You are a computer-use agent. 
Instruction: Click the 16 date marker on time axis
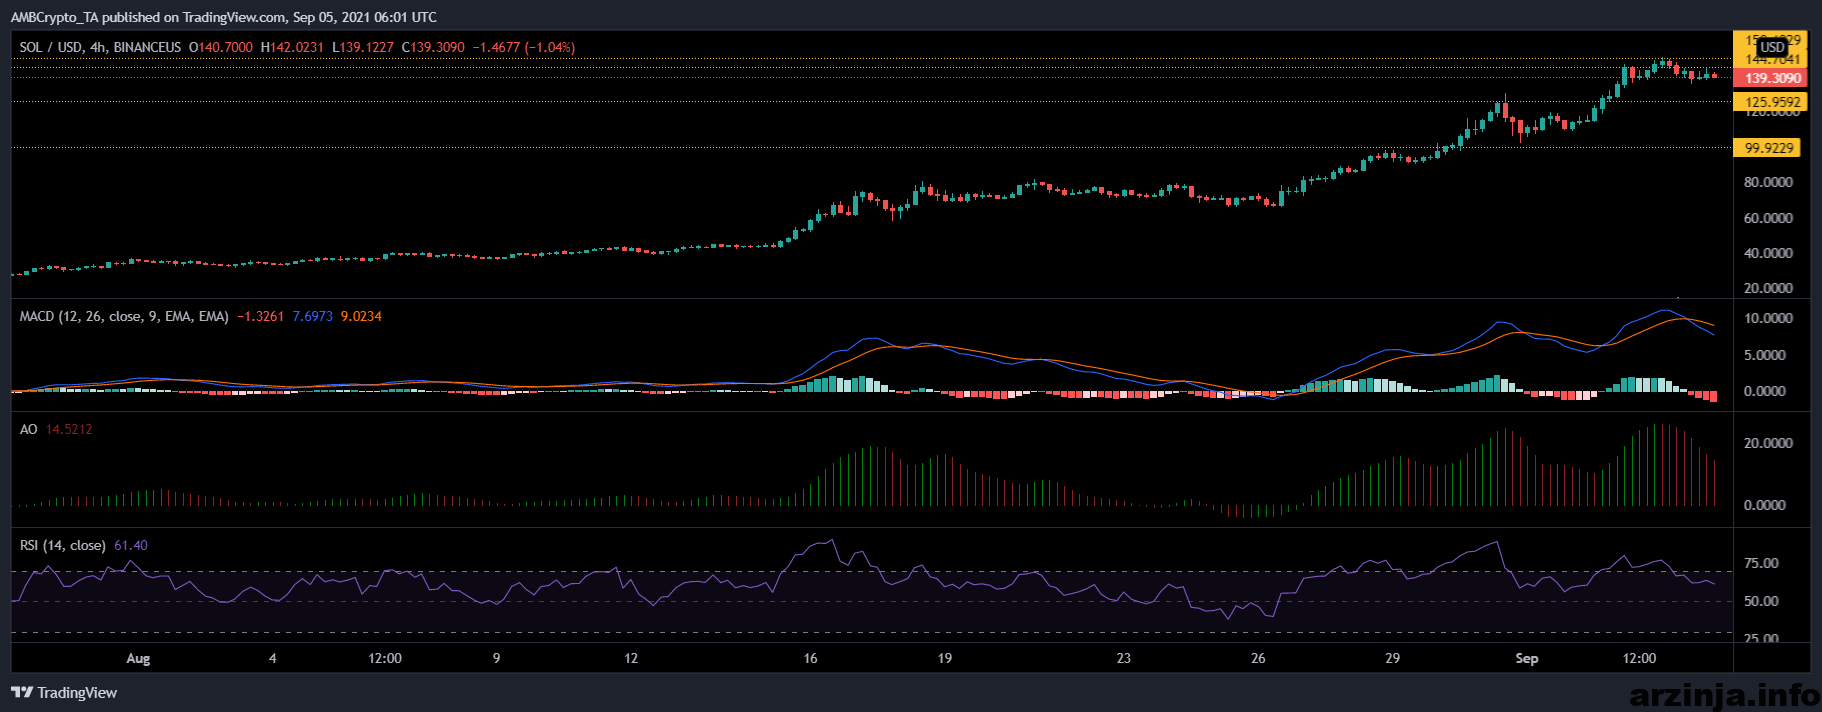tap(810, 658)
